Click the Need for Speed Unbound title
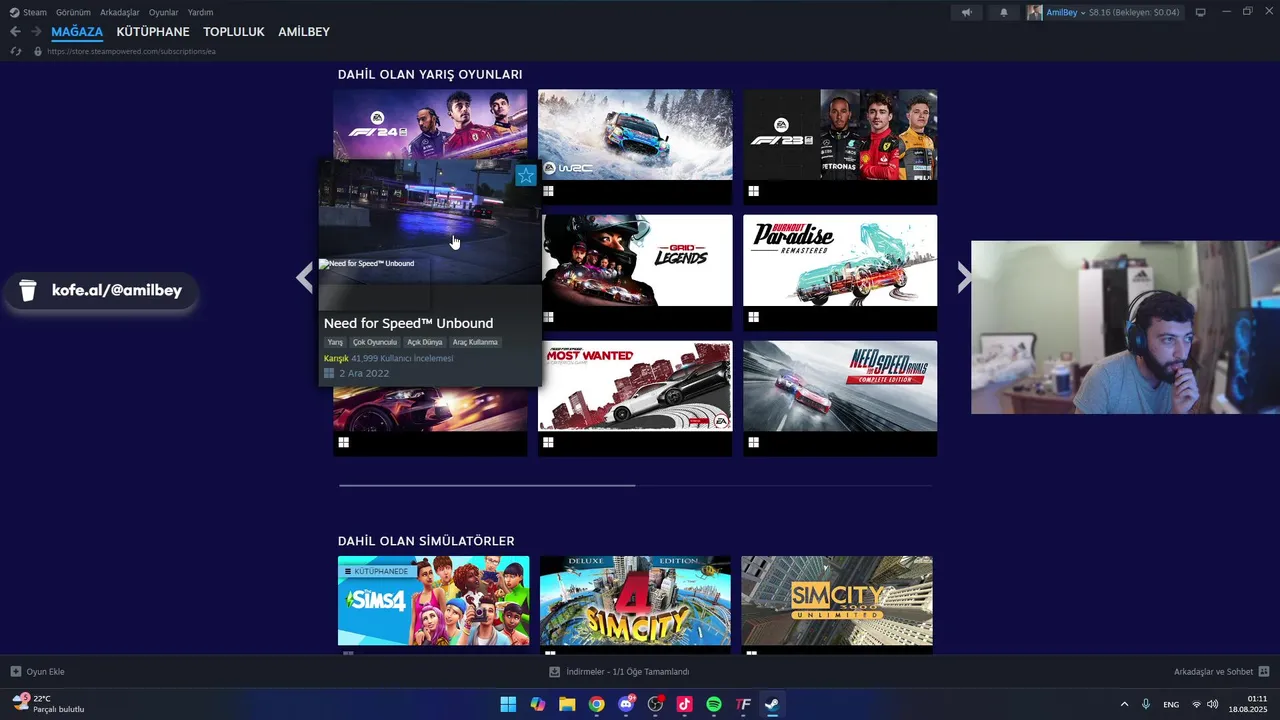This screenshot has width=1280, height=720. [408, 323]
